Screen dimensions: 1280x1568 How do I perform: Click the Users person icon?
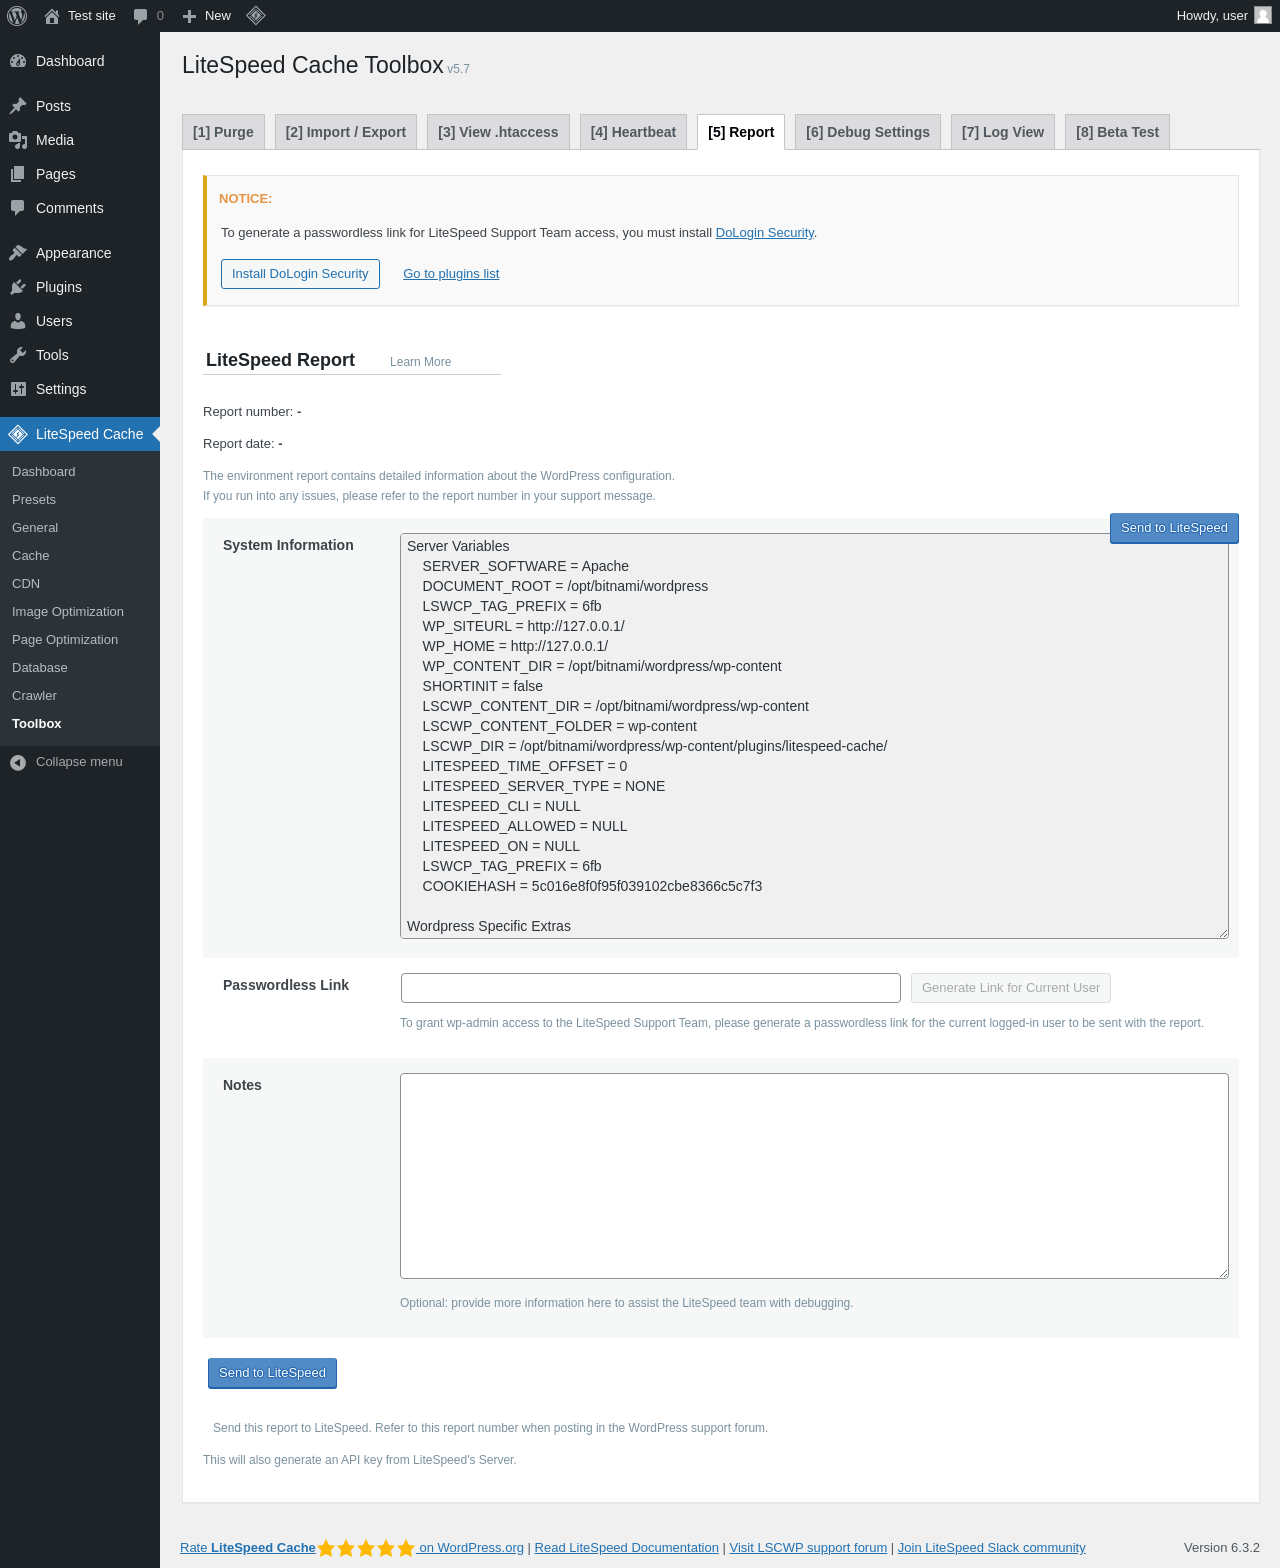(x=18, y=321)
